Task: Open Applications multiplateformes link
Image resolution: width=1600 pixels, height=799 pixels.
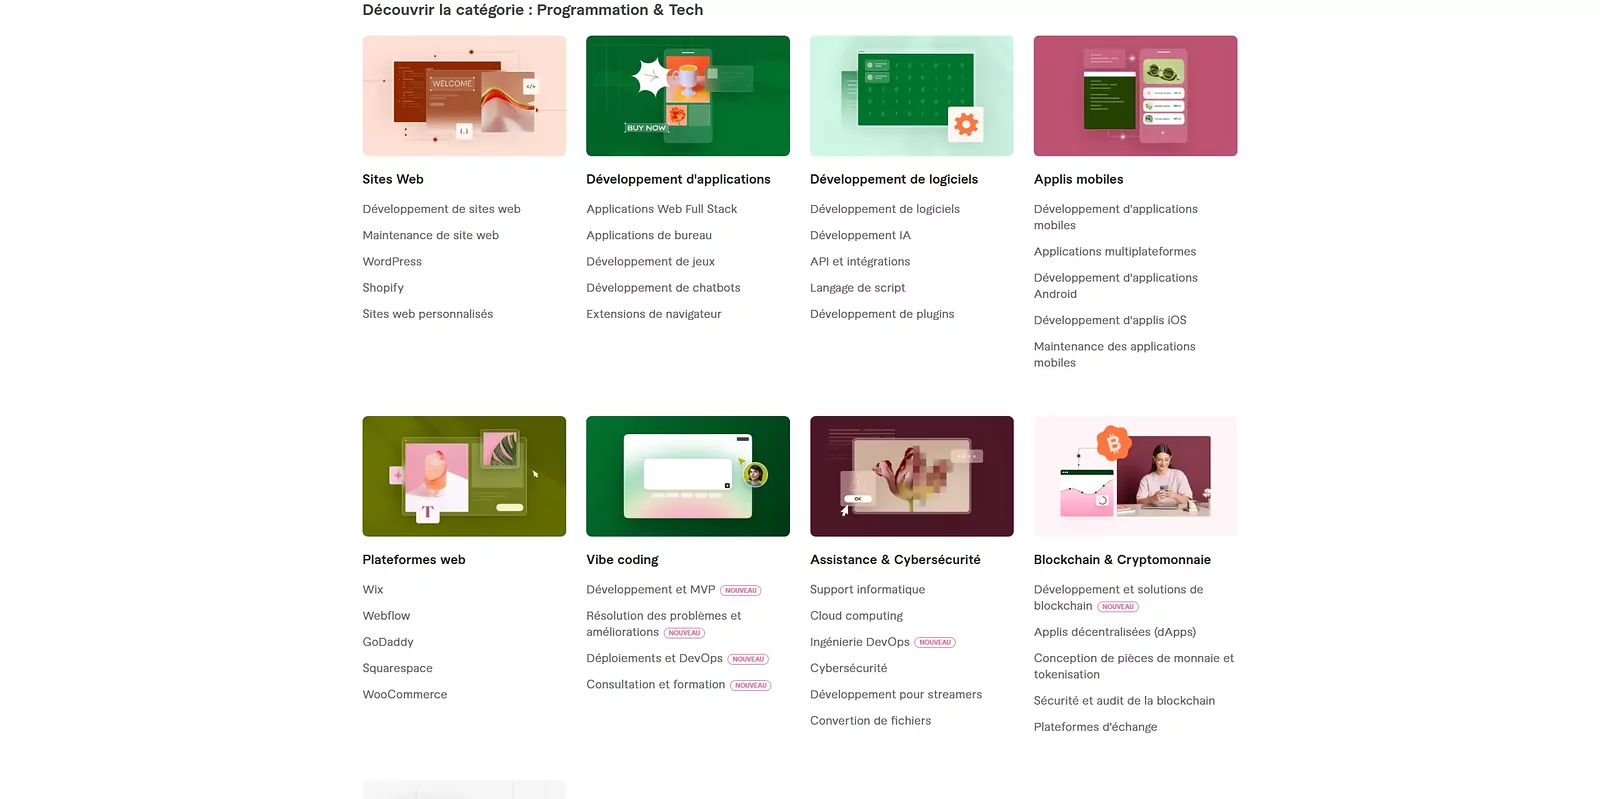Action: click(x=1115, y=252)
